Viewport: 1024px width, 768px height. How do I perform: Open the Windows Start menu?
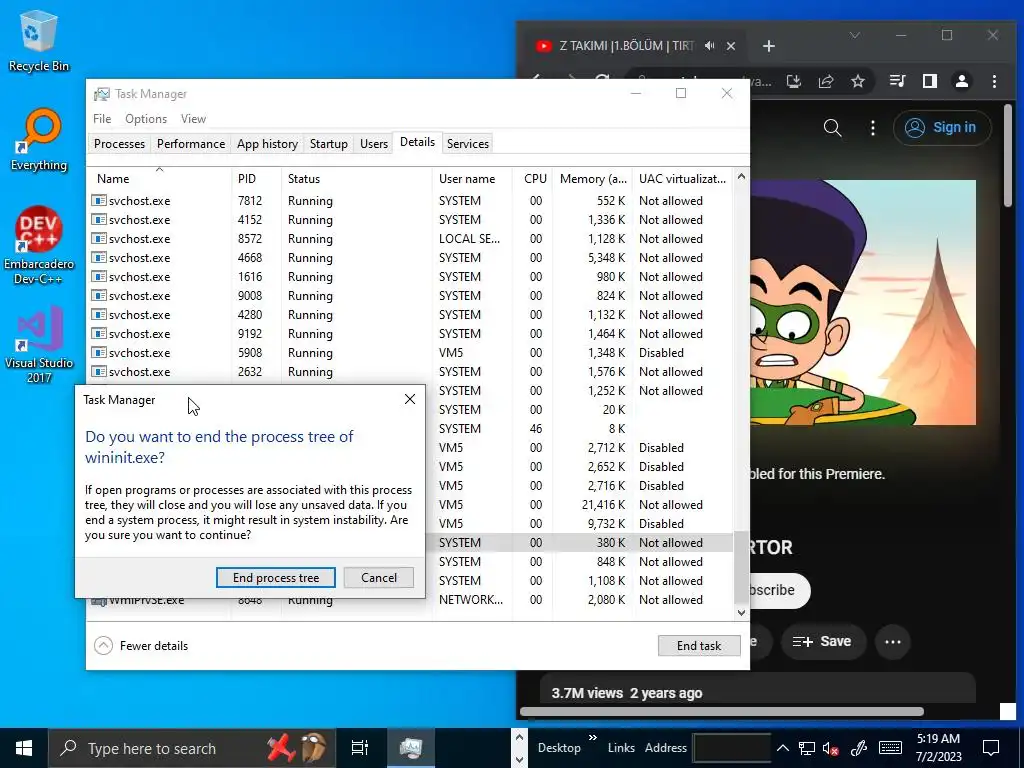[x=24, y=748]
